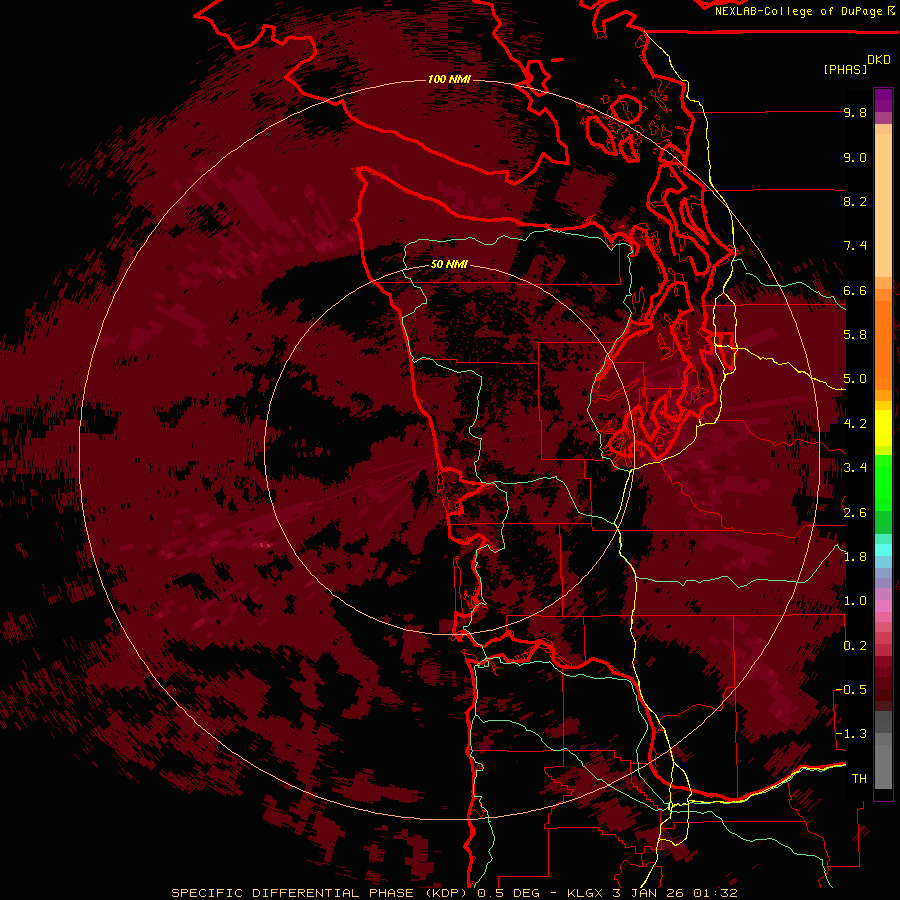Click the purple top band of the color bar
Viewport: 900px width, 900px height.
point(883,100)
